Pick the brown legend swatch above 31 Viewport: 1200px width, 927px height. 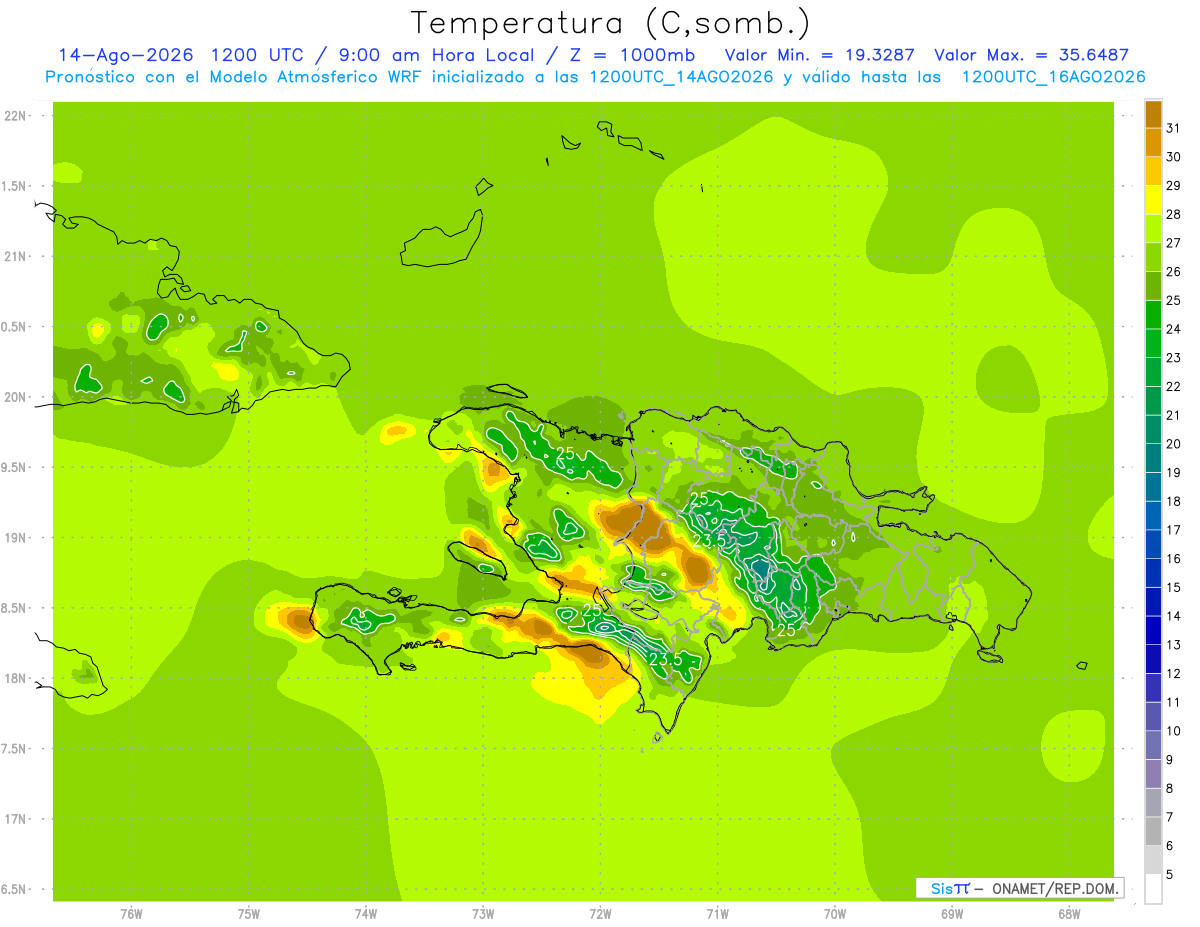[x=1153, y=114]
